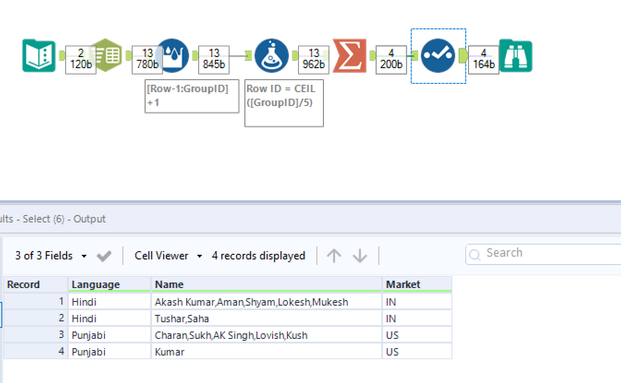Click the Record column header
This screenshot has width=621, height=383.
pyautogui.click(x=36, y=284)
